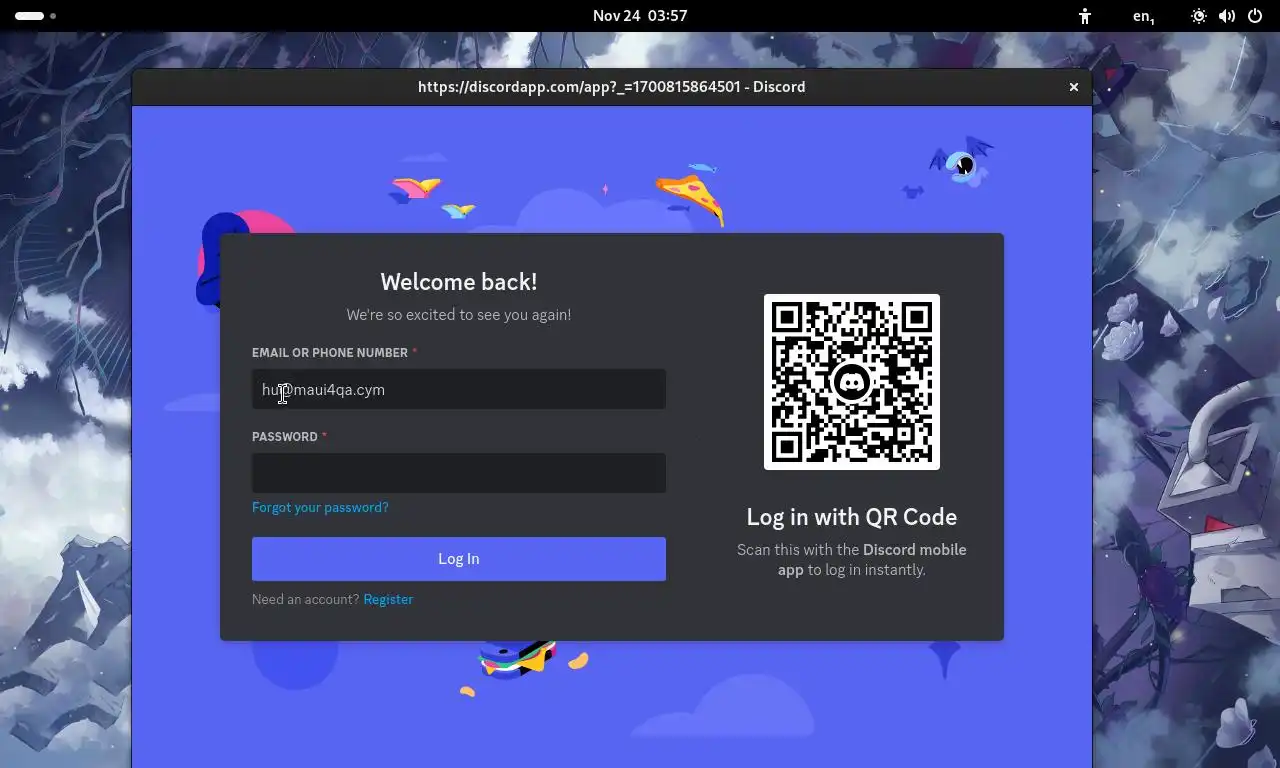Click the Log In button

click(458, 559)
